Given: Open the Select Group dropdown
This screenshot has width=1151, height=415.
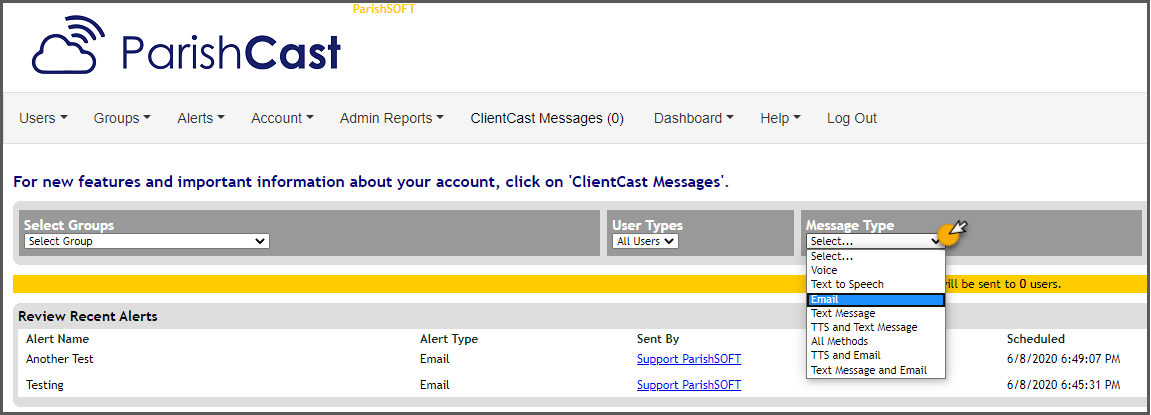Looking at the screenshot, I should pyautogui.click(x=147, y=241).
